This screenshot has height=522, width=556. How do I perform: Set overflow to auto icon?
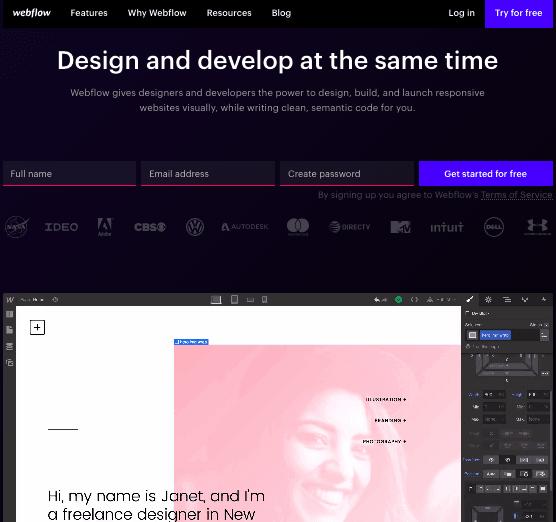[x=540, y=460]
